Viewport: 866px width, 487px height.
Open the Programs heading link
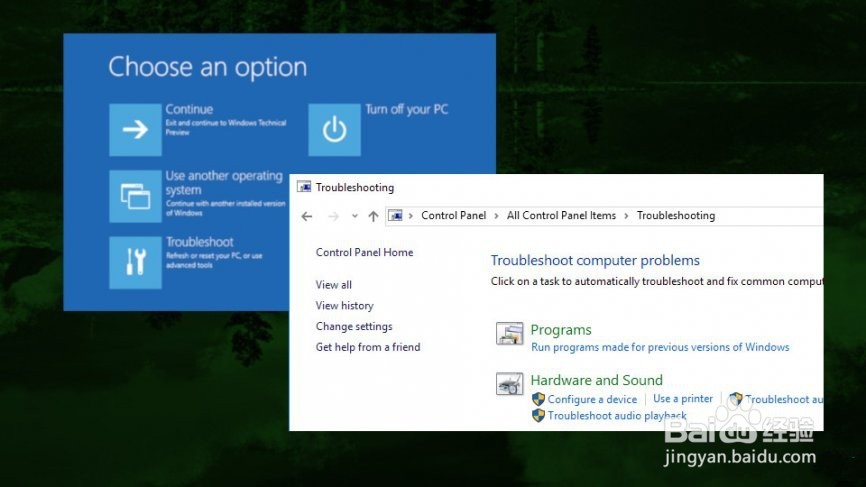coord(561,330)
